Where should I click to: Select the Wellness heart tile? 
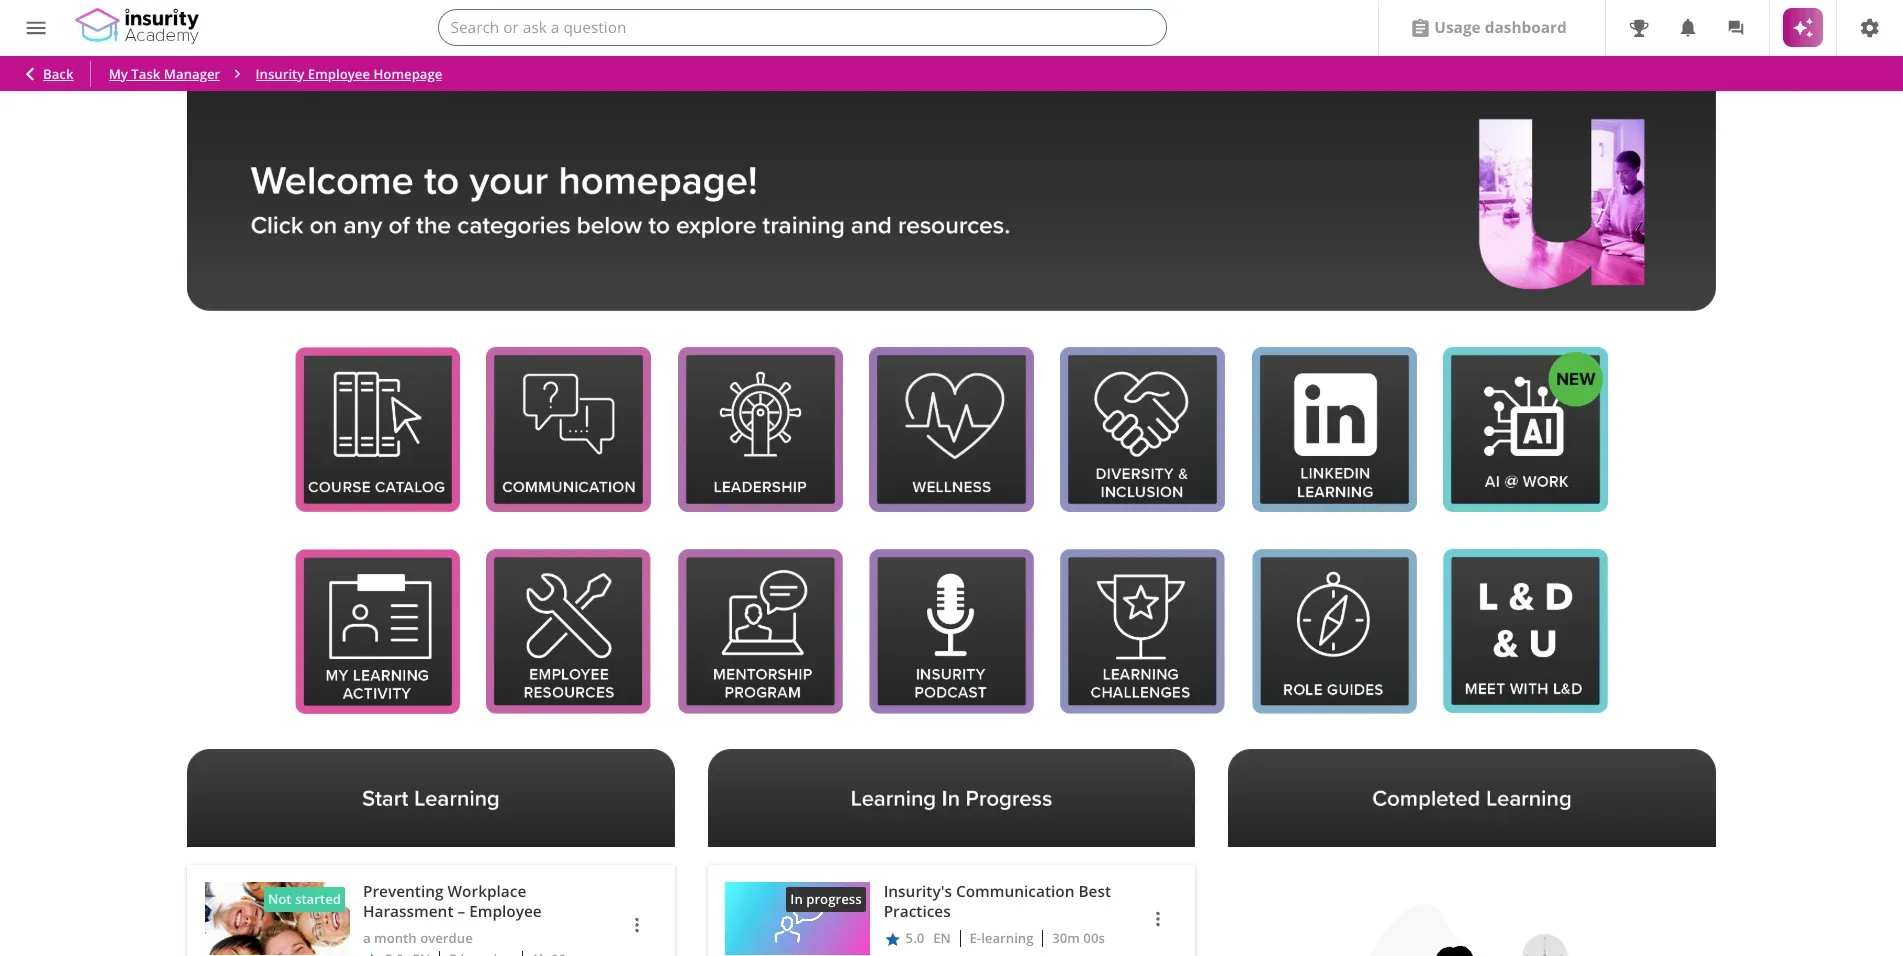[x=951, y=429]
